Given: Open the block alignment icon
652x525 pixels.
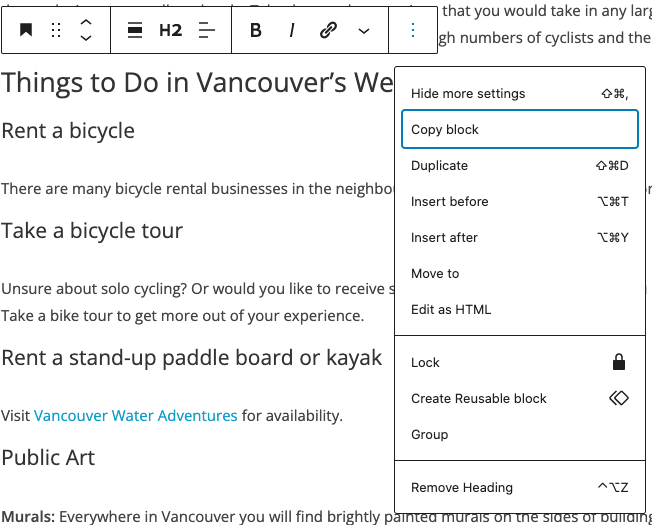Looking at the screenshot, I should pos(135,30).
